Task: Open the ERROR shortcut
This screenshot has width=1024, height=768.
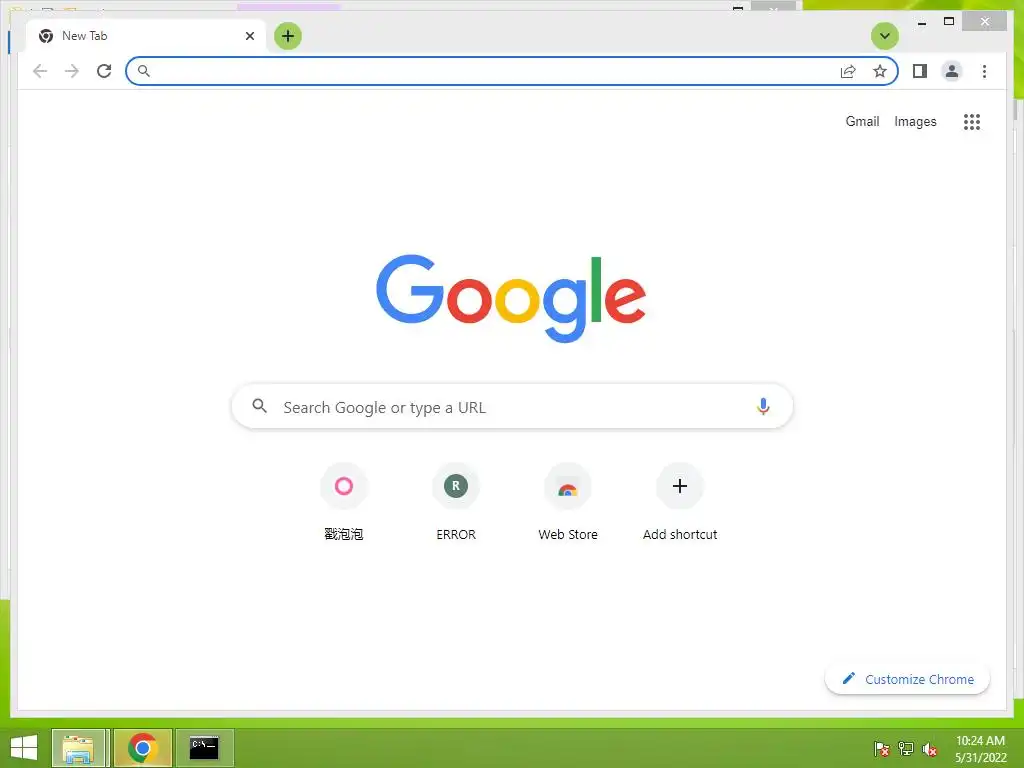Action: pos(456,502)
